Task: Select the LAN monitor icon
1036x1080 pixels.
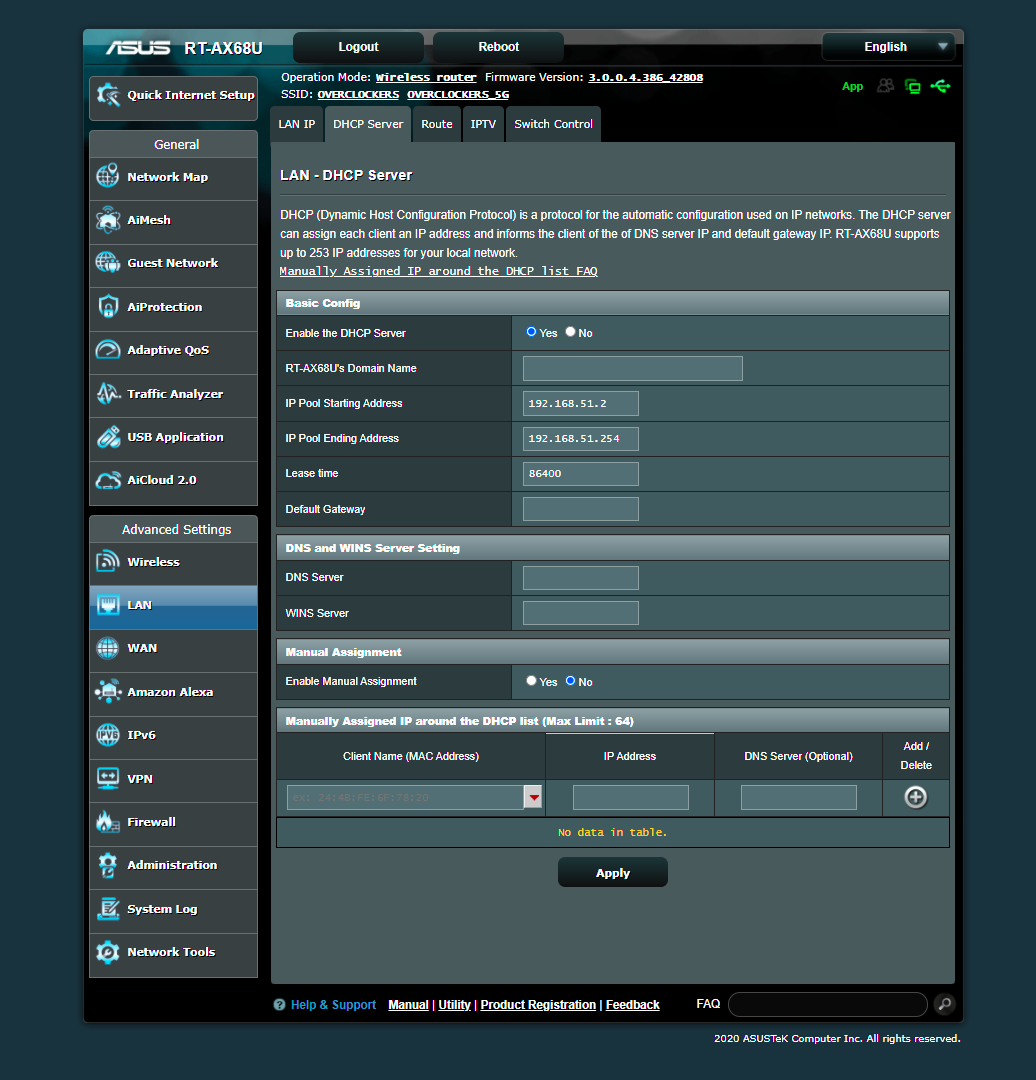Action: coord(107,605)
